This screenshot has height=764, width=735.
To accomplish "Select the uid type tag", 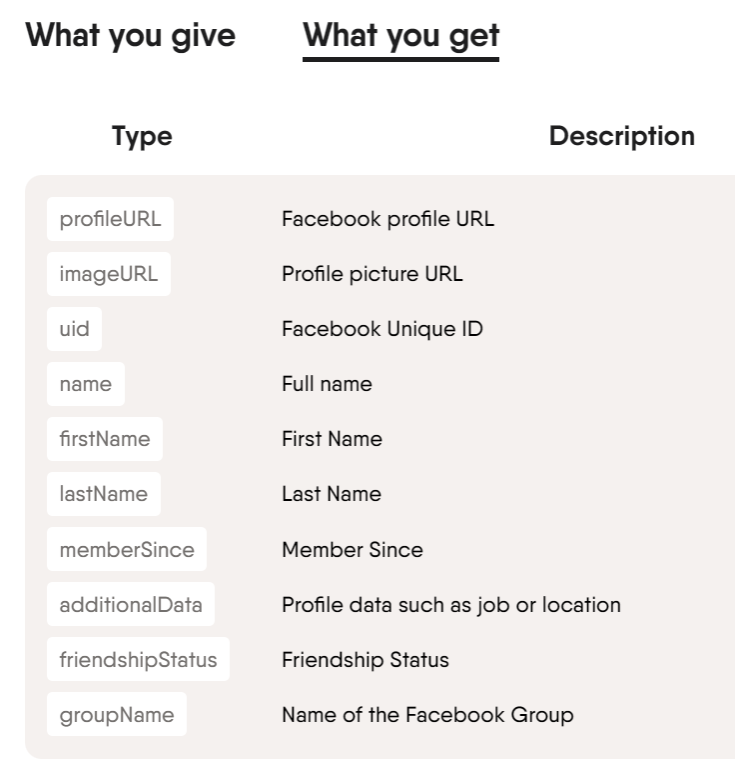I will [x=75, y=329].
